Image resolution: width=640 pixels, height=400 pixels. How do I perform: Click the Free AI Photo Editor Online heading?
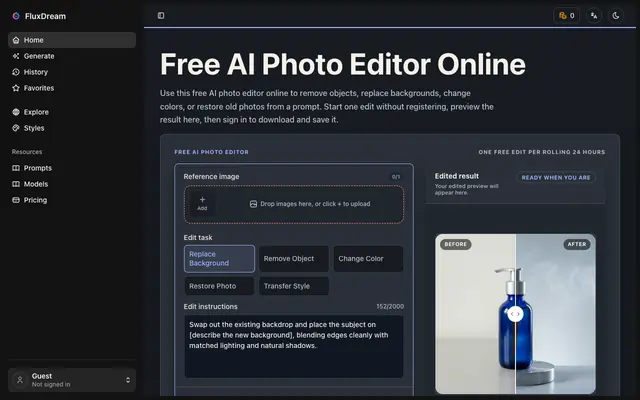[343, 64]
